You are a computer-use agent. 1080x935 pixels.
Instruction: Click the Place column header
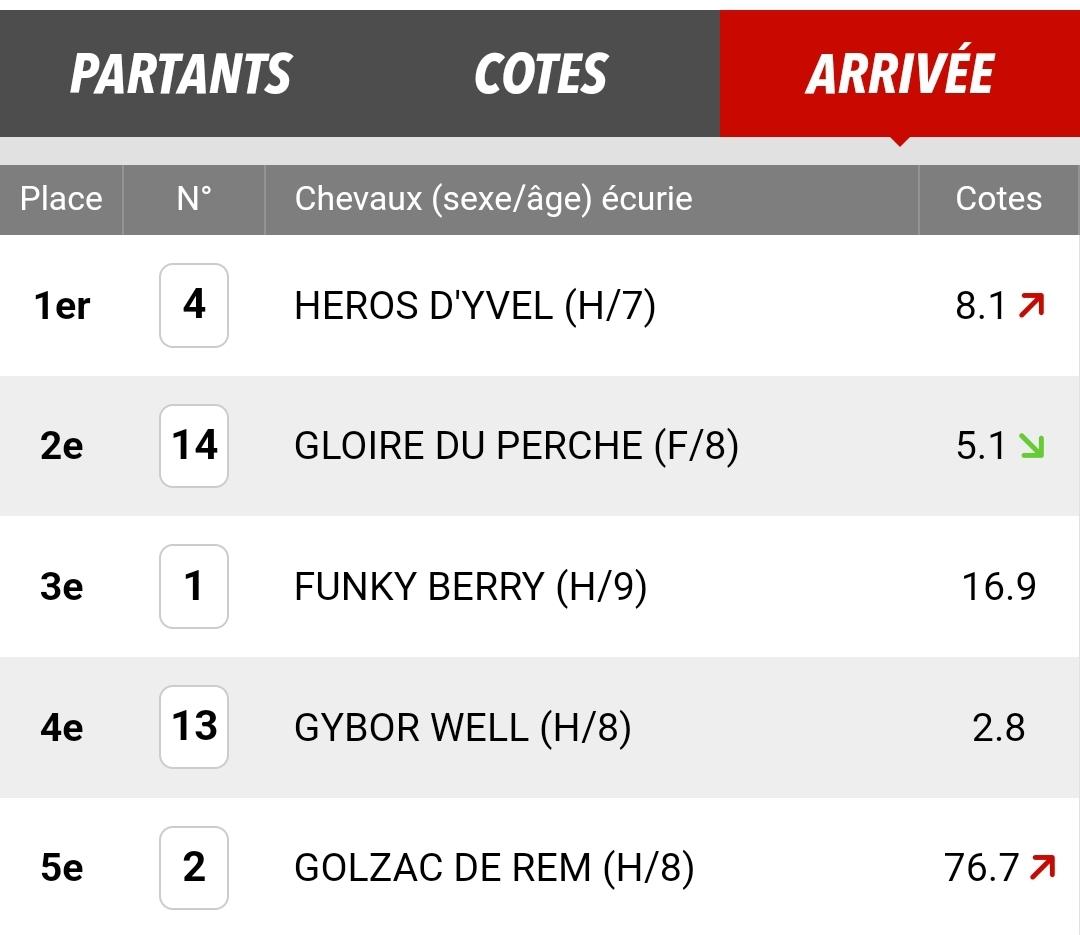[x=61, y=199]
